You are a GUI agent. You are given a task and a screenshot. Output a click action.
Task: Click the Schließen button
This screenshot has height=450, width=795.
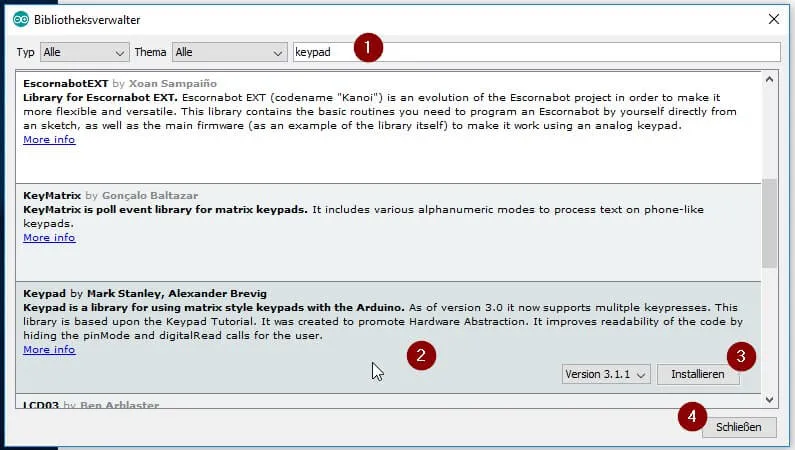[x=739, y=427]
